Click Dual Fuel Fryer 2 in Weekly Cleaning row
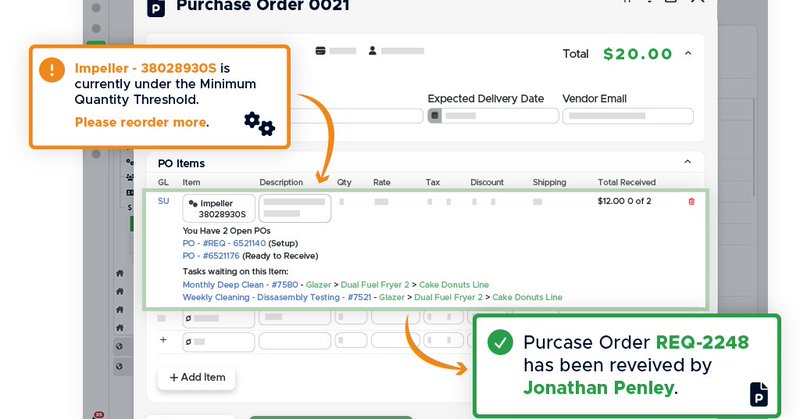This screenshot has height=419, width=800. pyautogui.click(x=448, y=297)
